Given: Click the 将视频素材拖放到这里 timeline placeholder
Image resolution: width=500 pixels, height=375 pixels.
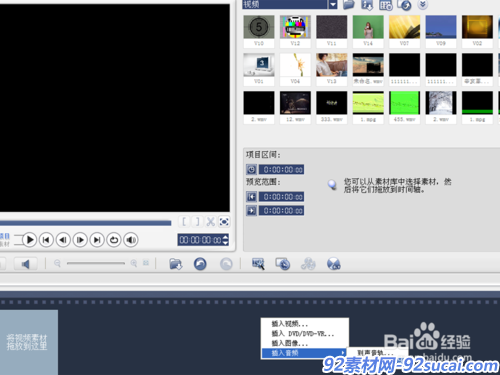Looking at the screenshot, I should pos(28,342).
